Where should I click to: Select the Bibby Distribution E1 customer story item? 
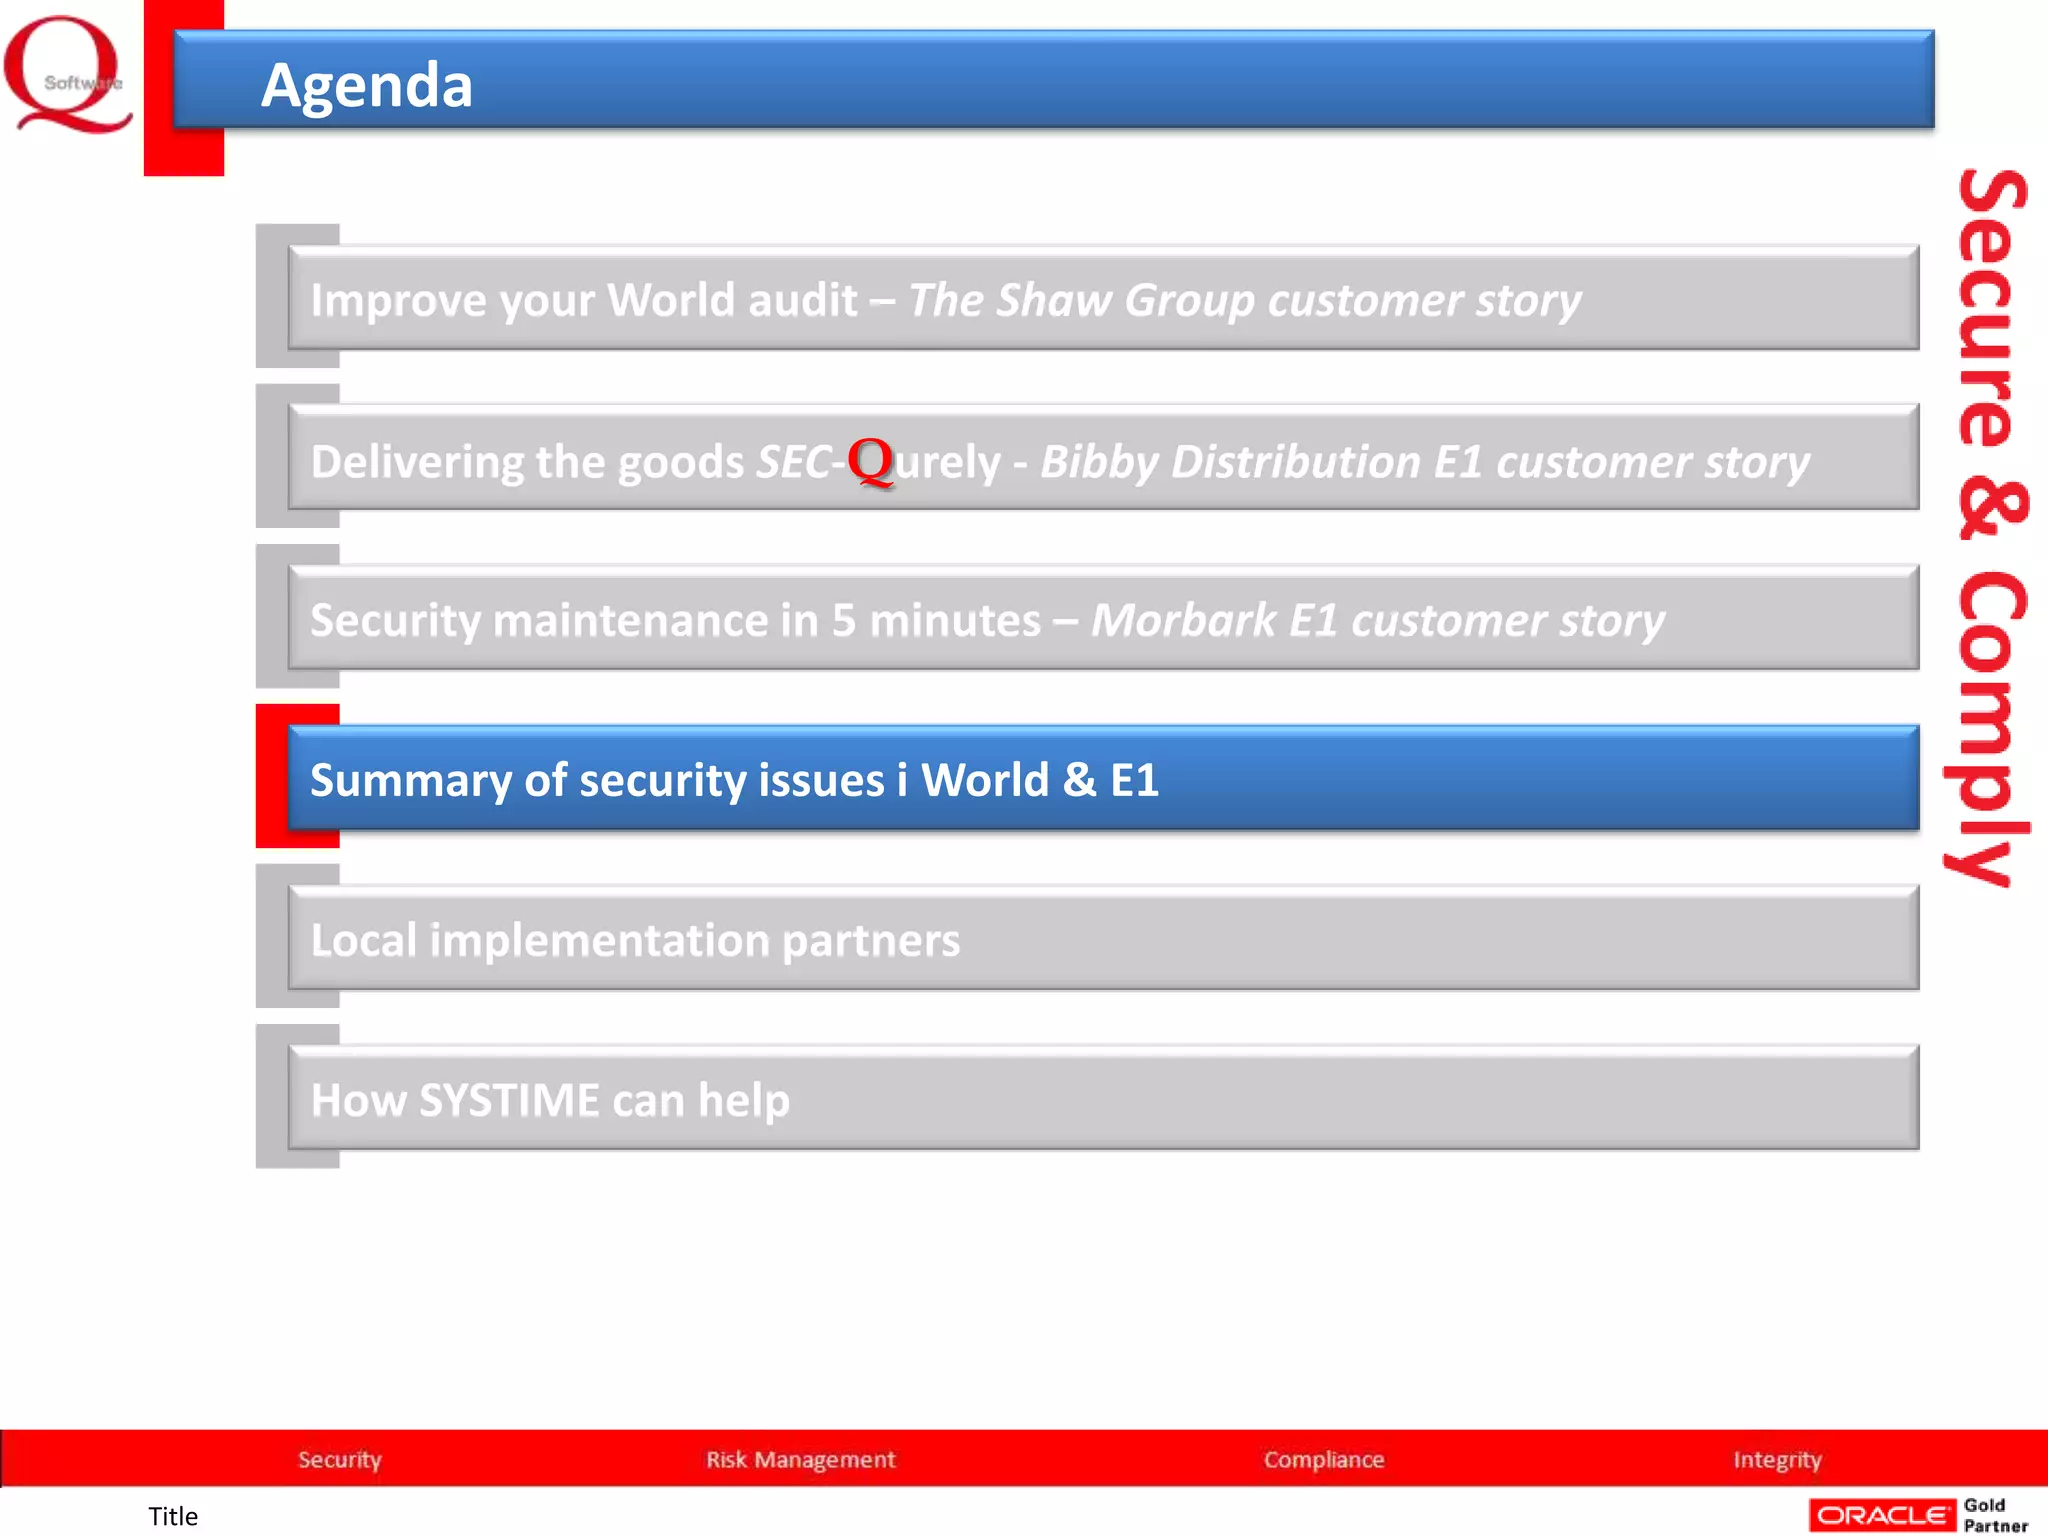(x=1103, y=458)
